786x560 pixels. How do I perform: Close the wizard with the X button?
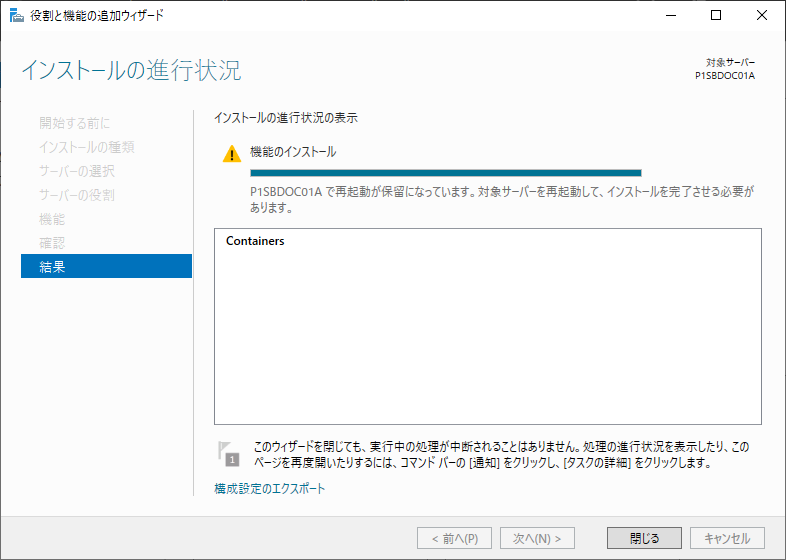[x=761, y=16]
